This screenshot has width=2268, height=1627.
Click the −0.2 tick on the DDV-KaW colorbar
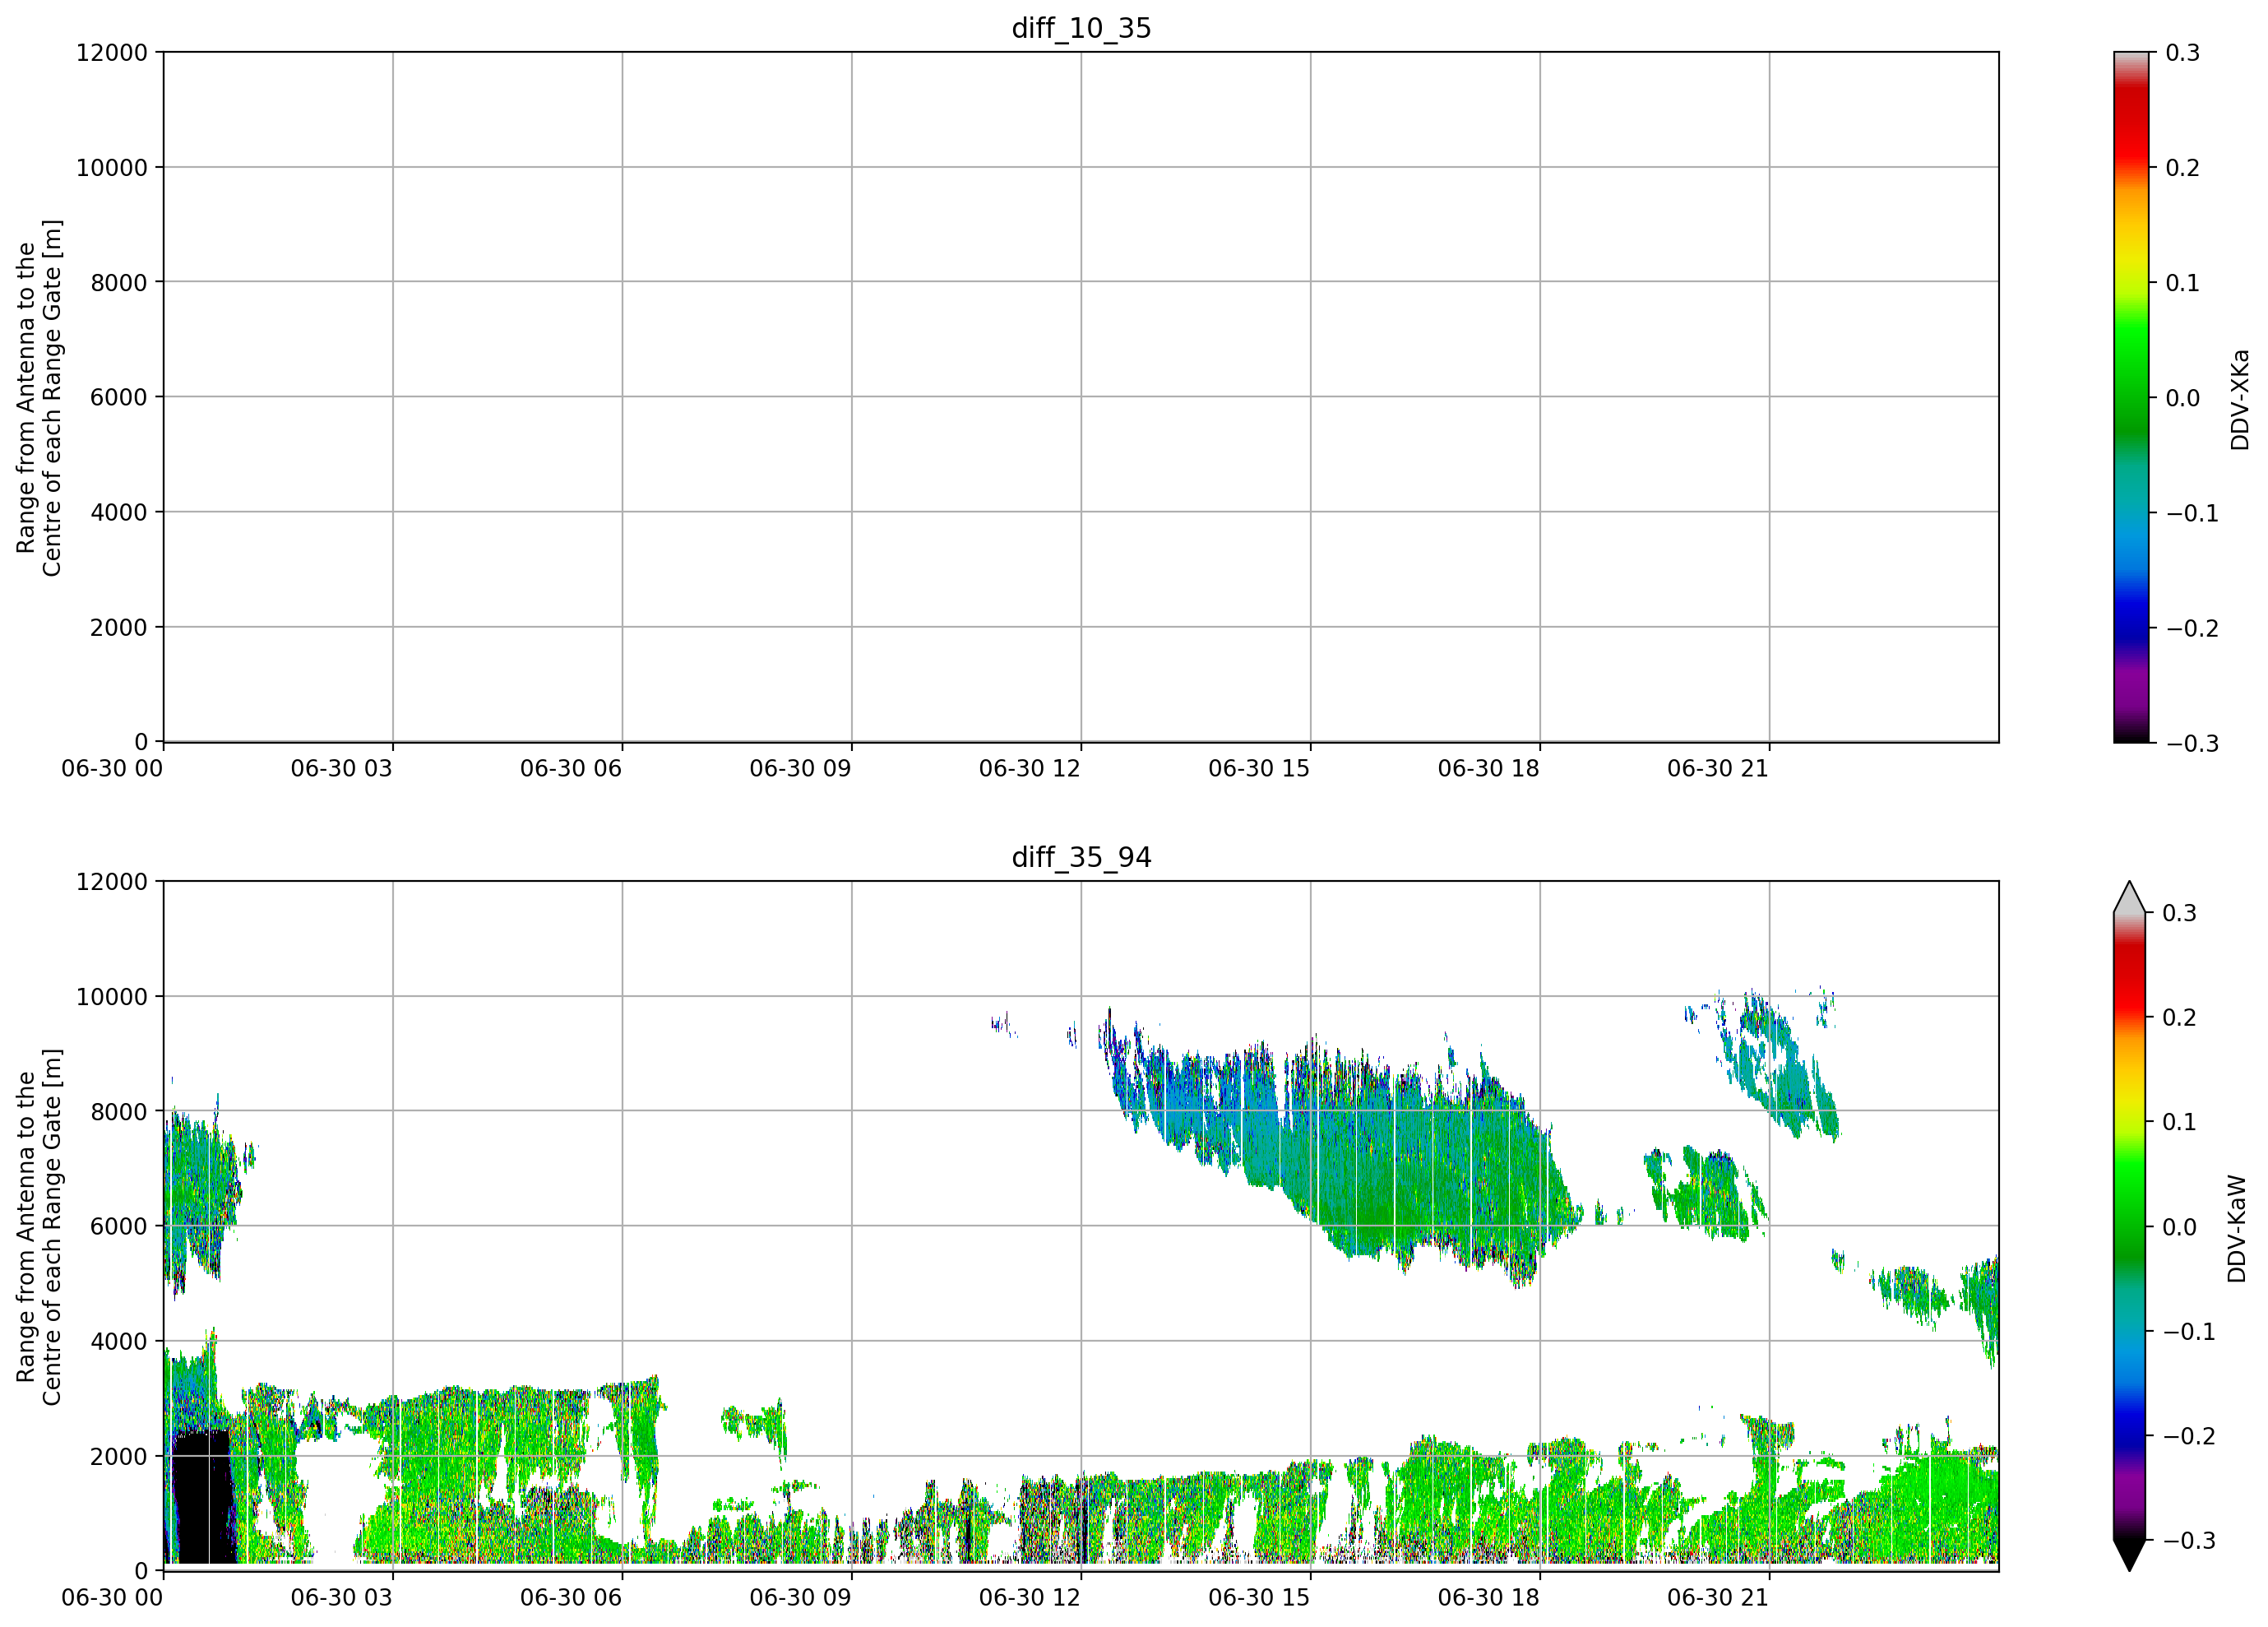click(x=2189, y=1435)
